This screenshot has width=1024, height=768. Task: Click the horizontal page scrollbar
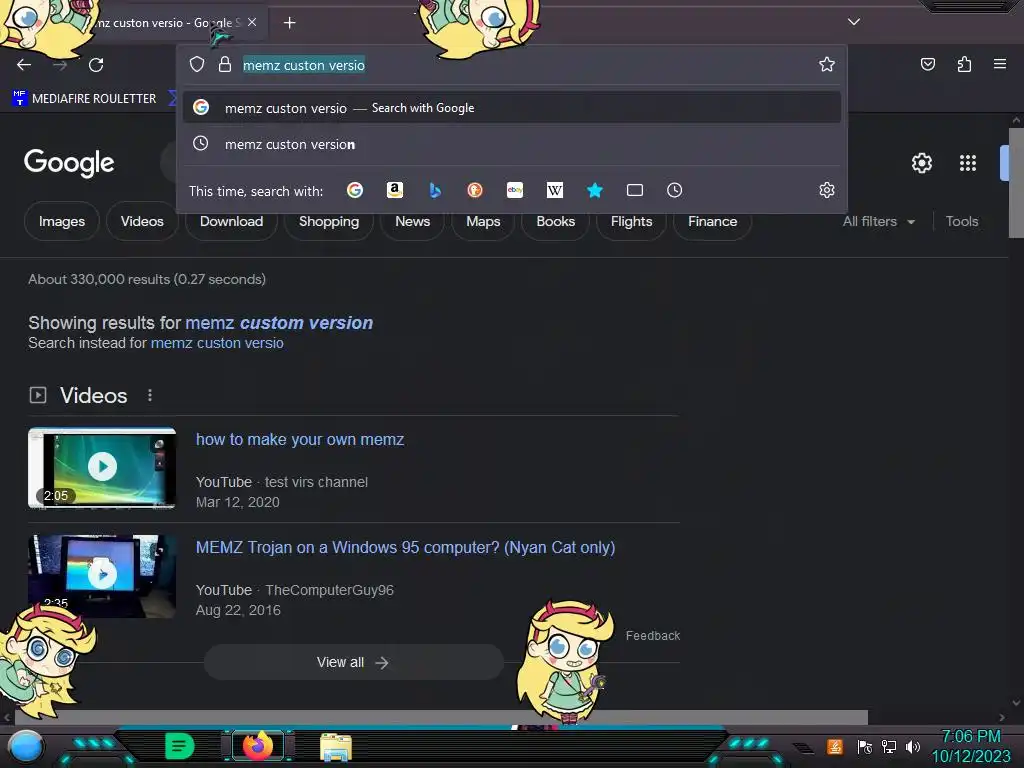pyautogui.click(x=441, y=718)
